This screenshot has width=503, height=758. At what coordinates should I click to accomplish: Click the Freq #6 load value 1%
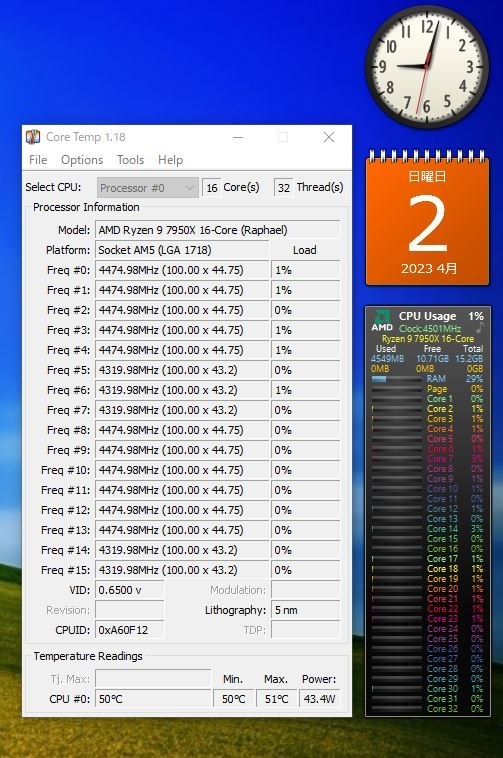[305, 390]
